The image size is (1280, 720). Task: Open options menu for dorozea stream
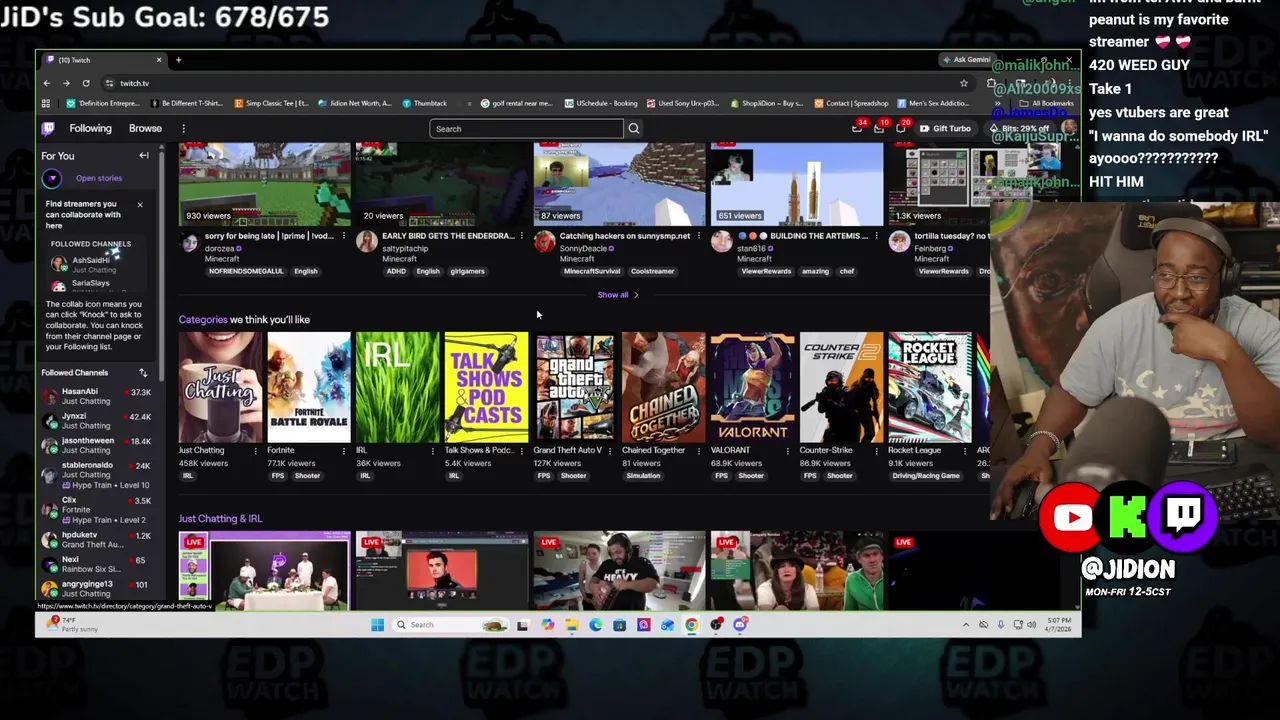(x=343, y=236)
